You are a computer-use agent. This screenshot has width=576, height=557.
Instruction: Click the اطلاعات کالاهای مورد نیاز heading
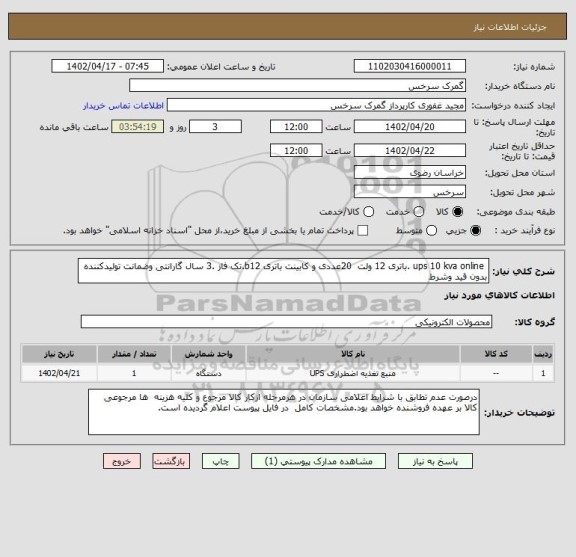500,295
